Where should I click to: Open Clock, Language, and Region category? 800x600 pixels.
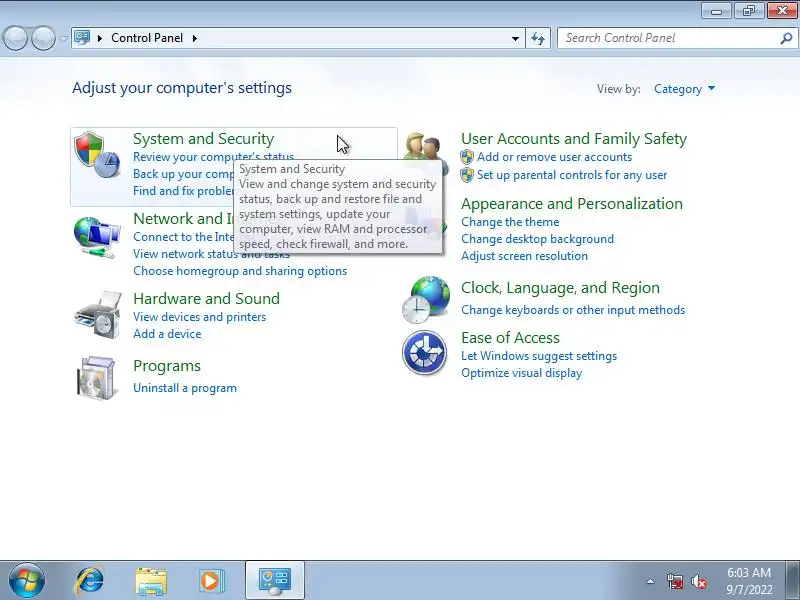pos(560,288)
